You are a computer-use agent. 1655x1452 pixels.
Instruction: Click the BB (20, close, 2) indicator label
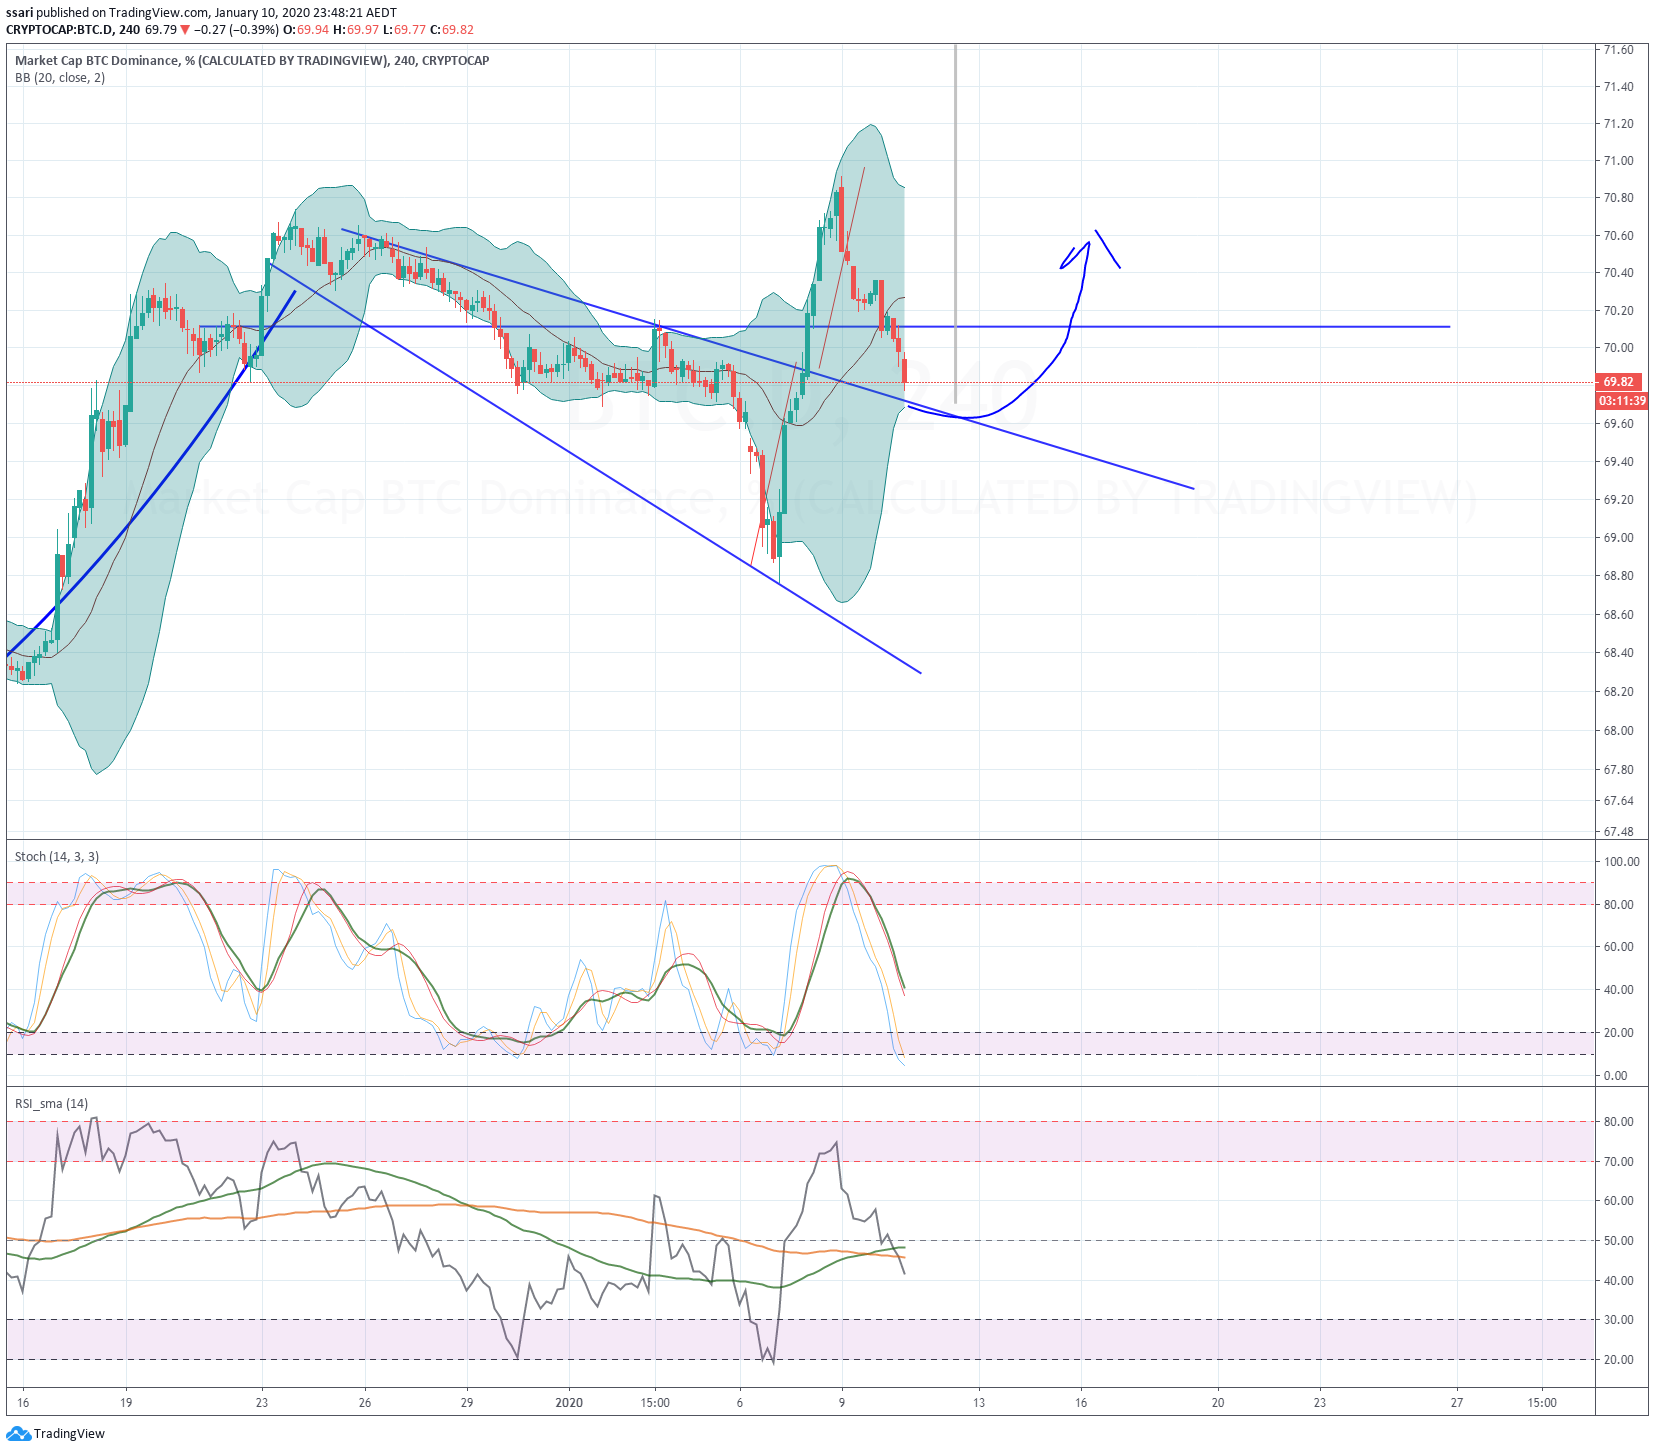coord(60,78)
